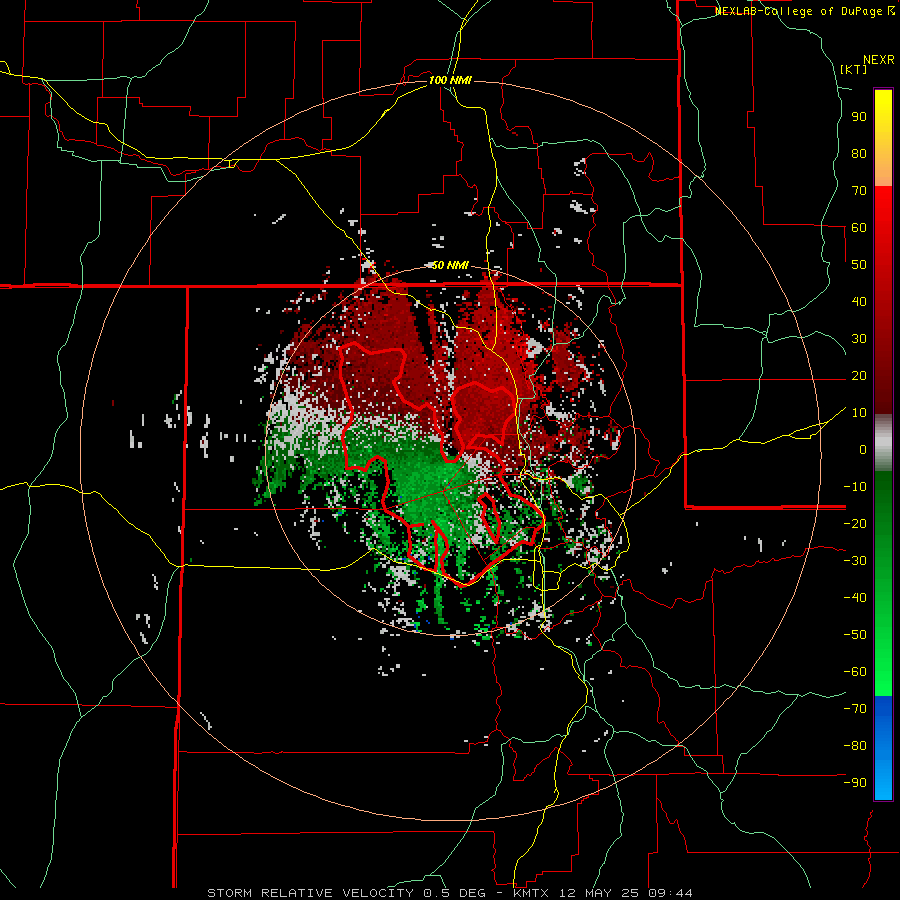The height and width of the screenshot is (900, 900).
Task: Click the -80 value on the velocity scale
Action: 855,746
